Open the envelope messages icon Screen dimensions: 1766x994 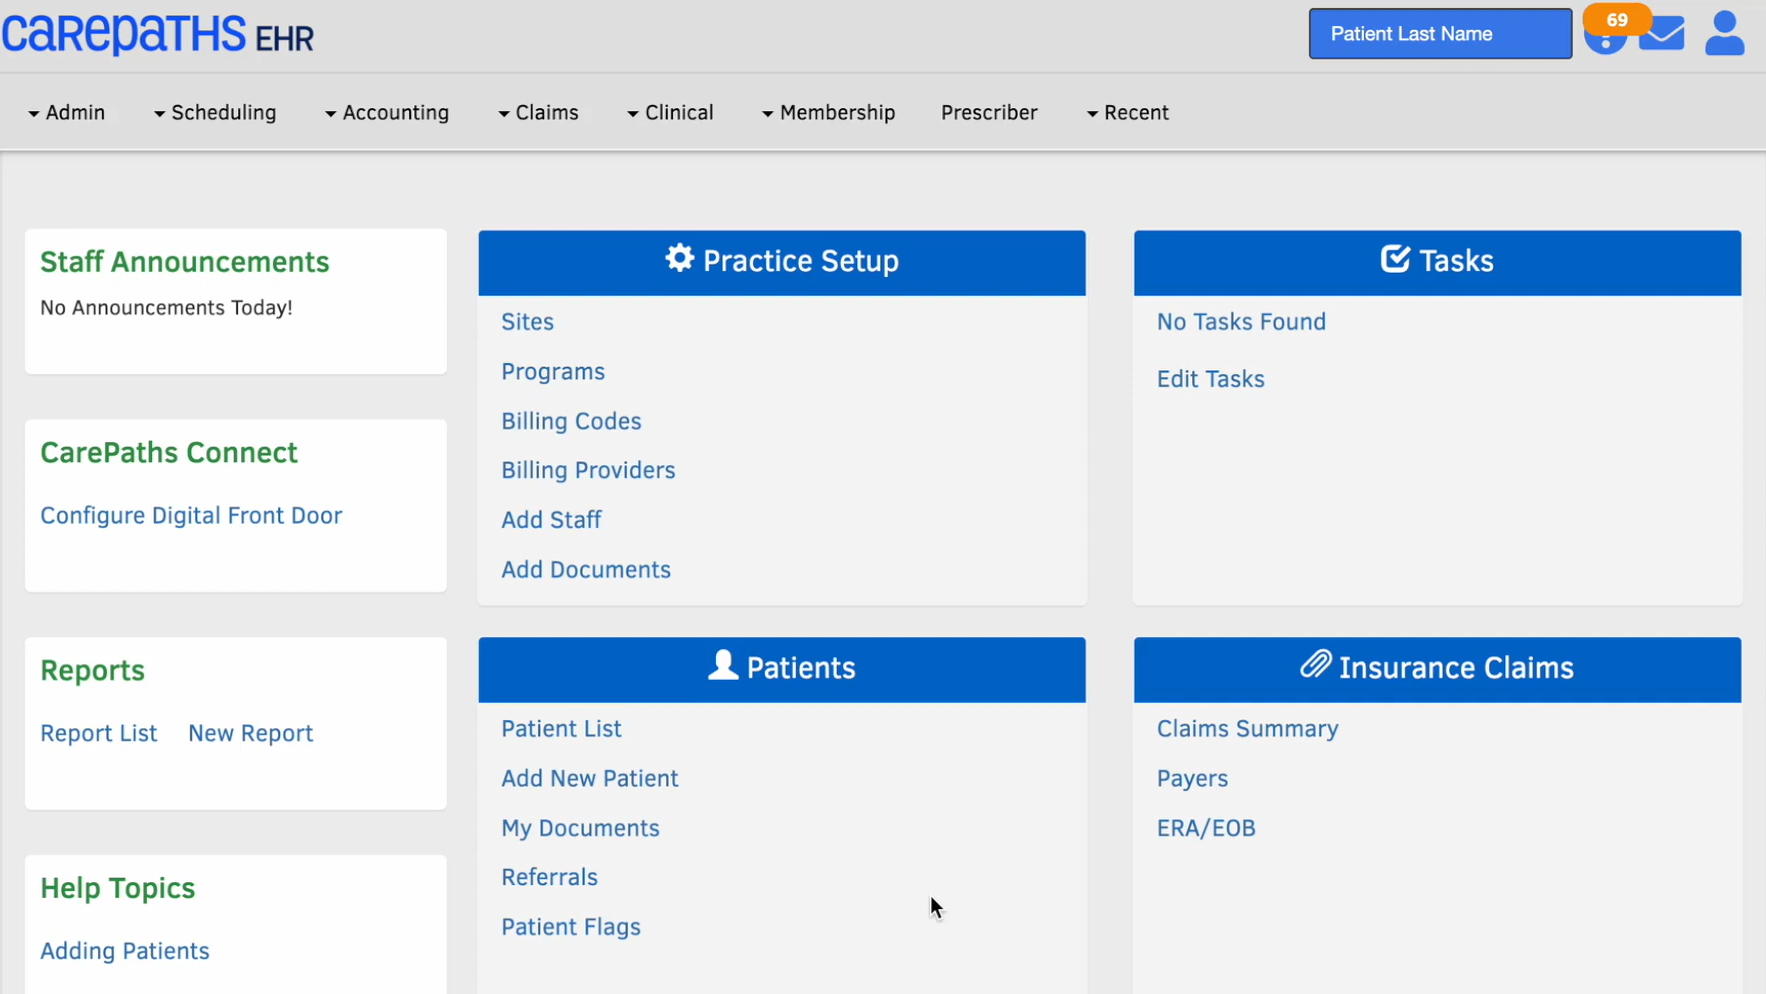pyautogui.click(x=1662, y=34)
